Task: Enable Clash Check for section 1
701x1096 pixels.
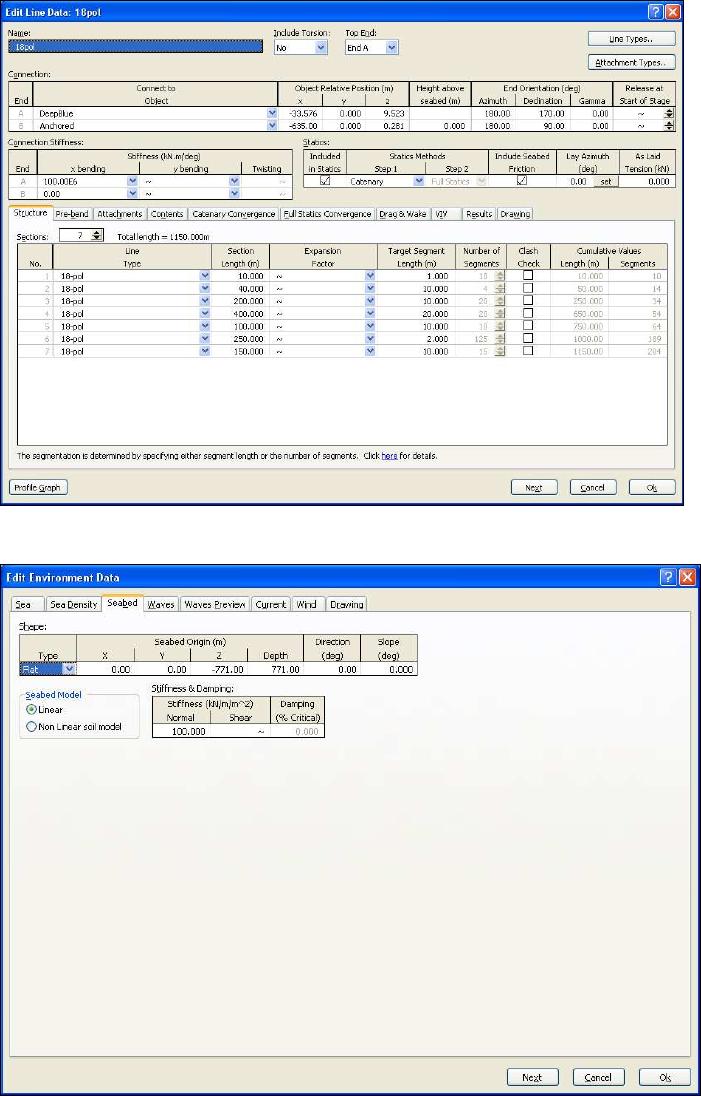Action: [x=528, y=274]
